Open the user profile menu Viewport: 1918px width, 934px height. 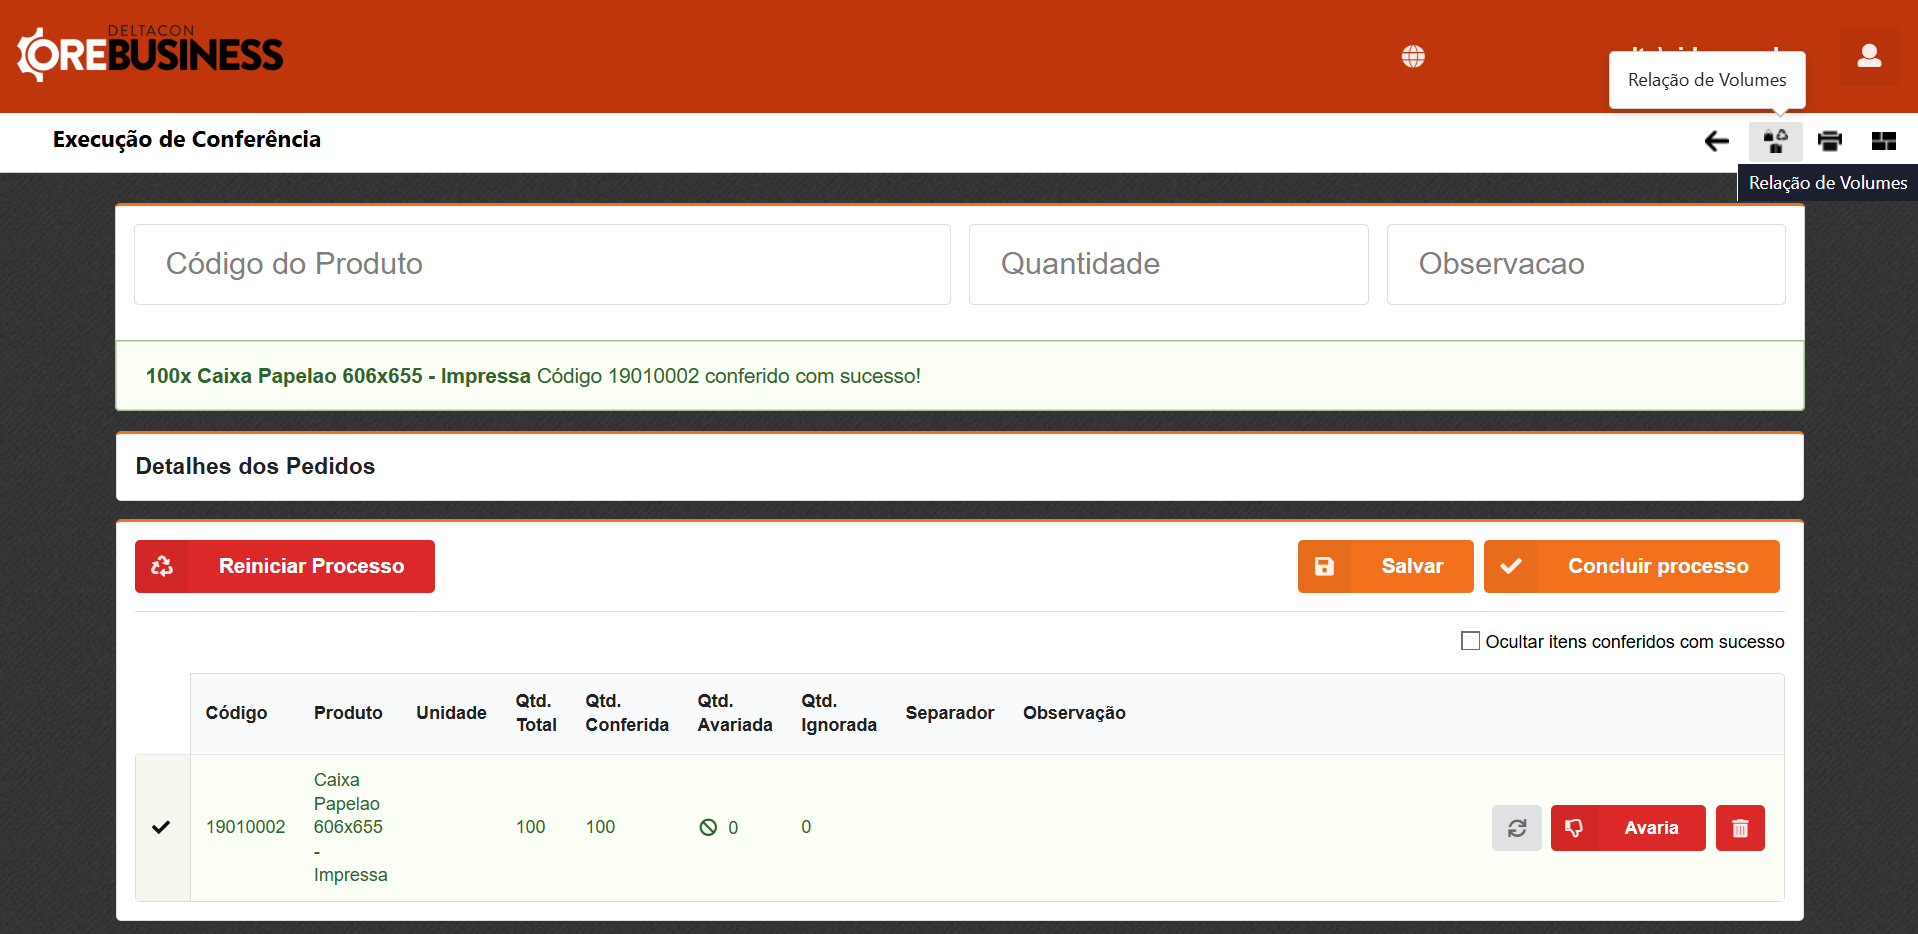(x=1868, y=56)
